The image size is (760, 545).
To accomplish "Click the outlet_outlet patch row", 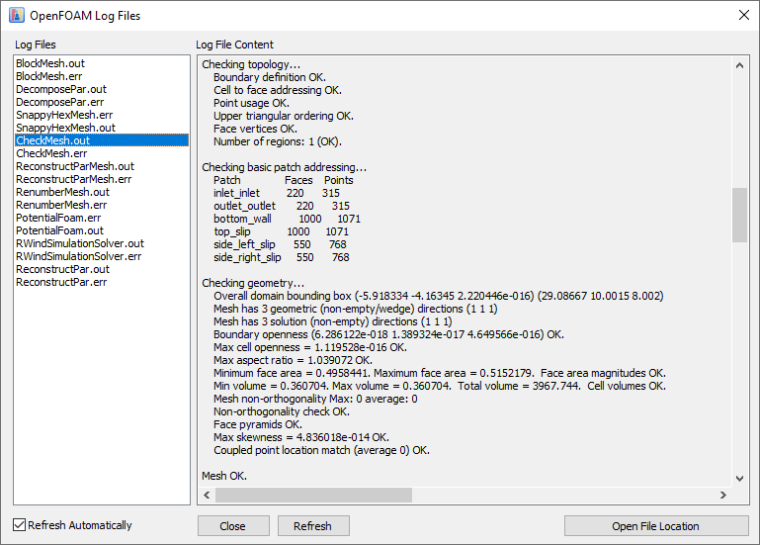I will [281, 206].
